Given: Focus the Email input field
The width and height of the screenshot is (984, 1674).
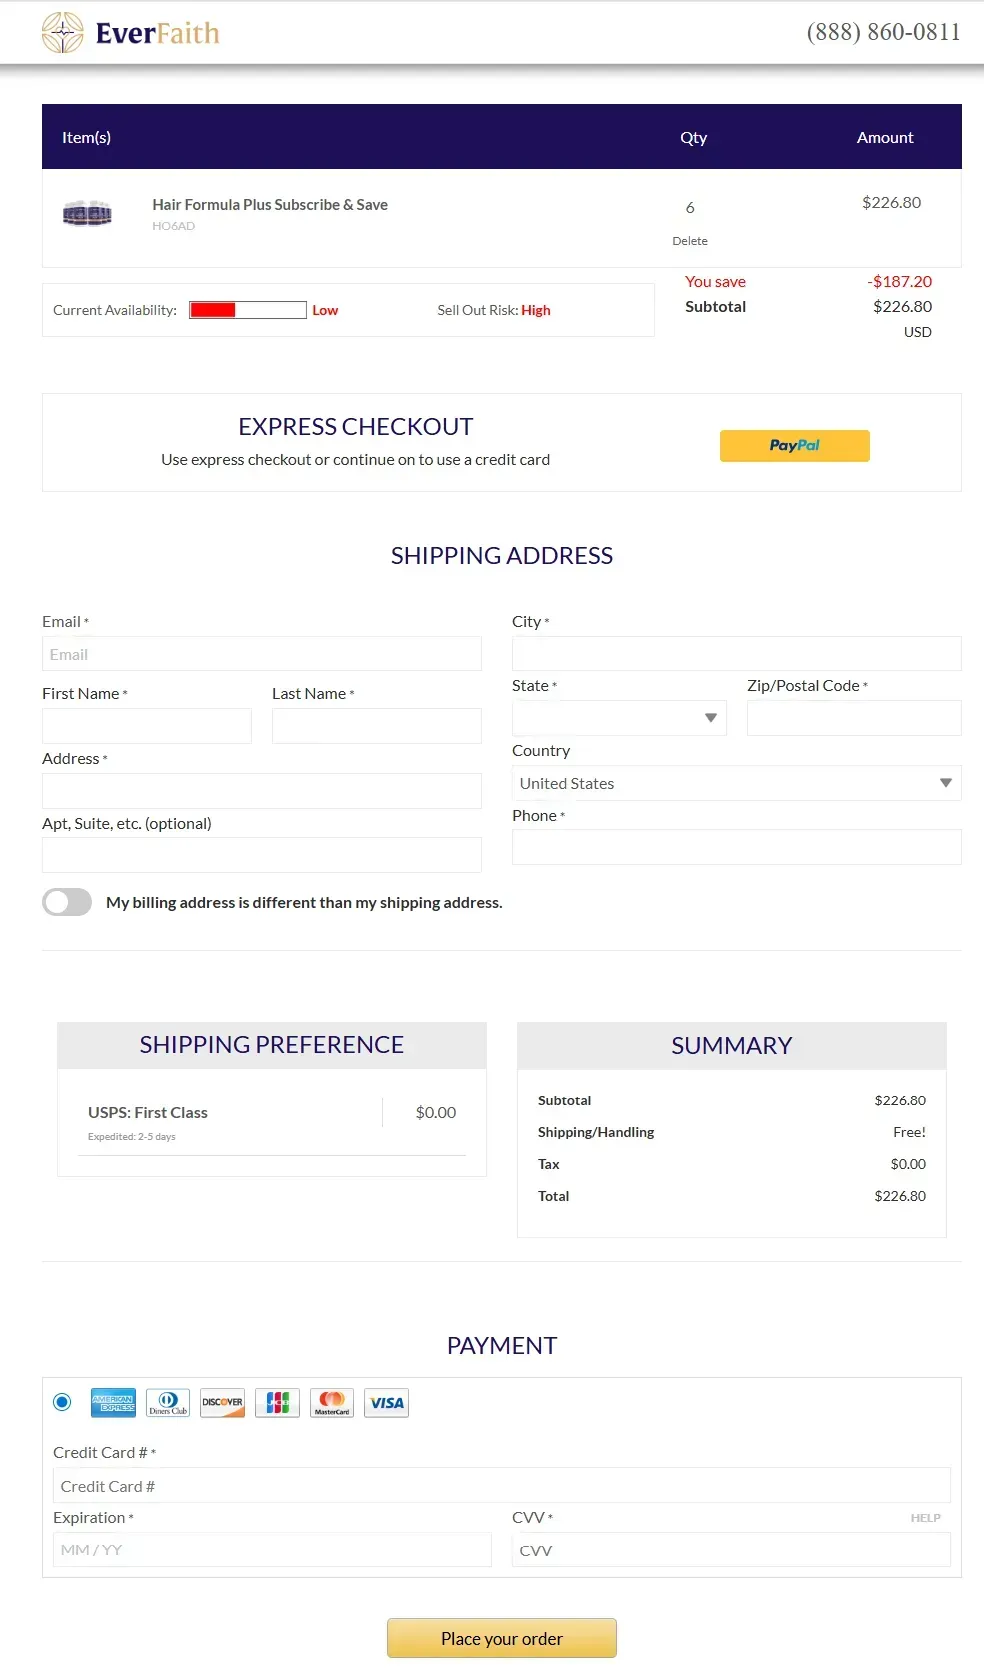Looking at the screenshot, I should (x=262, y=654).
